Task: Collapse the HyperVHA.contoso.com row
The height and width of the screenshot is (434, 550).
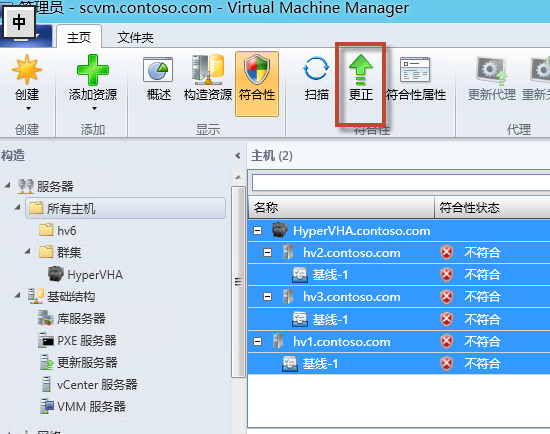Action: click(x=257, y=231)
